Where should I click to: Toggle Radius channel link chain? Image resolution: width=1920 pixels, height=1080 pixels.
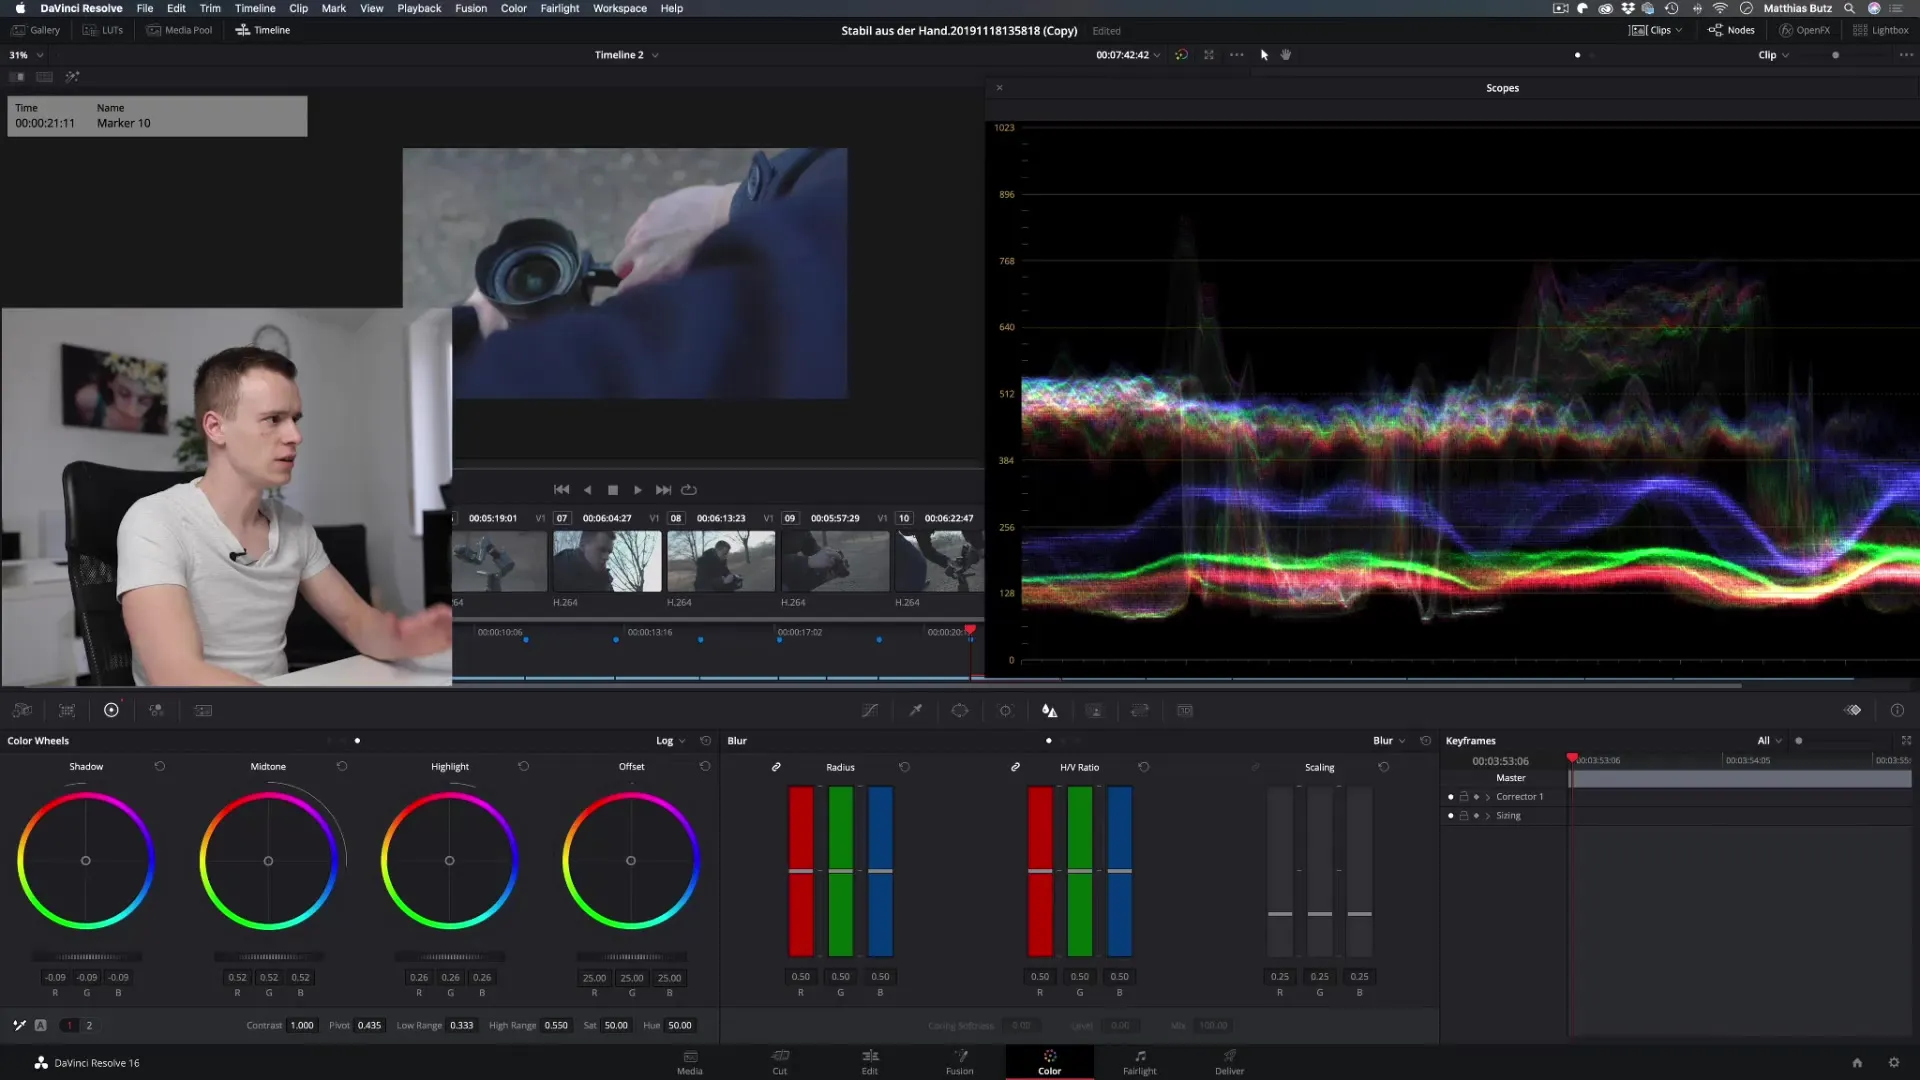click(x=776, y=767)
